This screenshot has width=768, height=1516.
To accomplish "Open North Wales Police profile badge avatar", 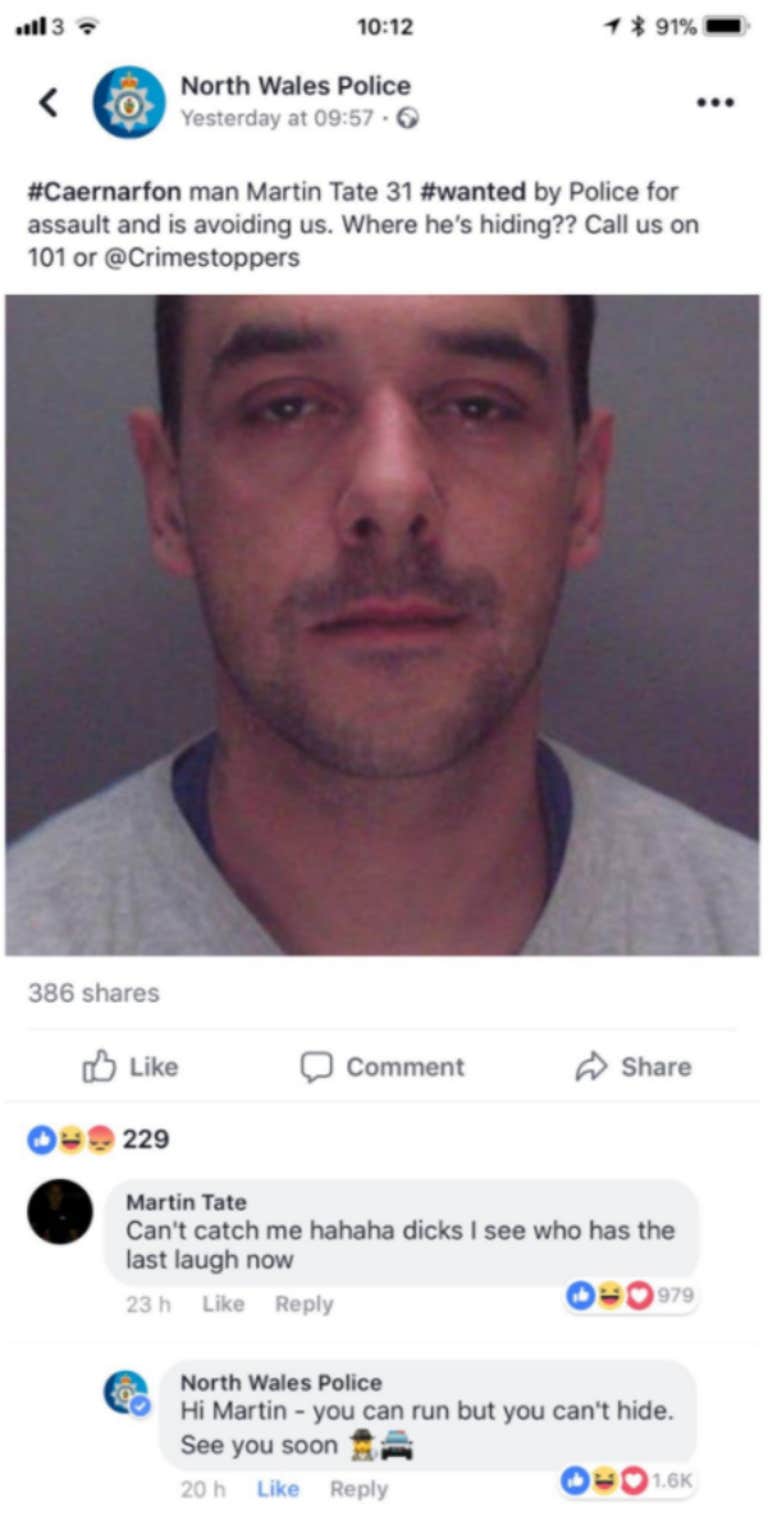I will point(129,102).
